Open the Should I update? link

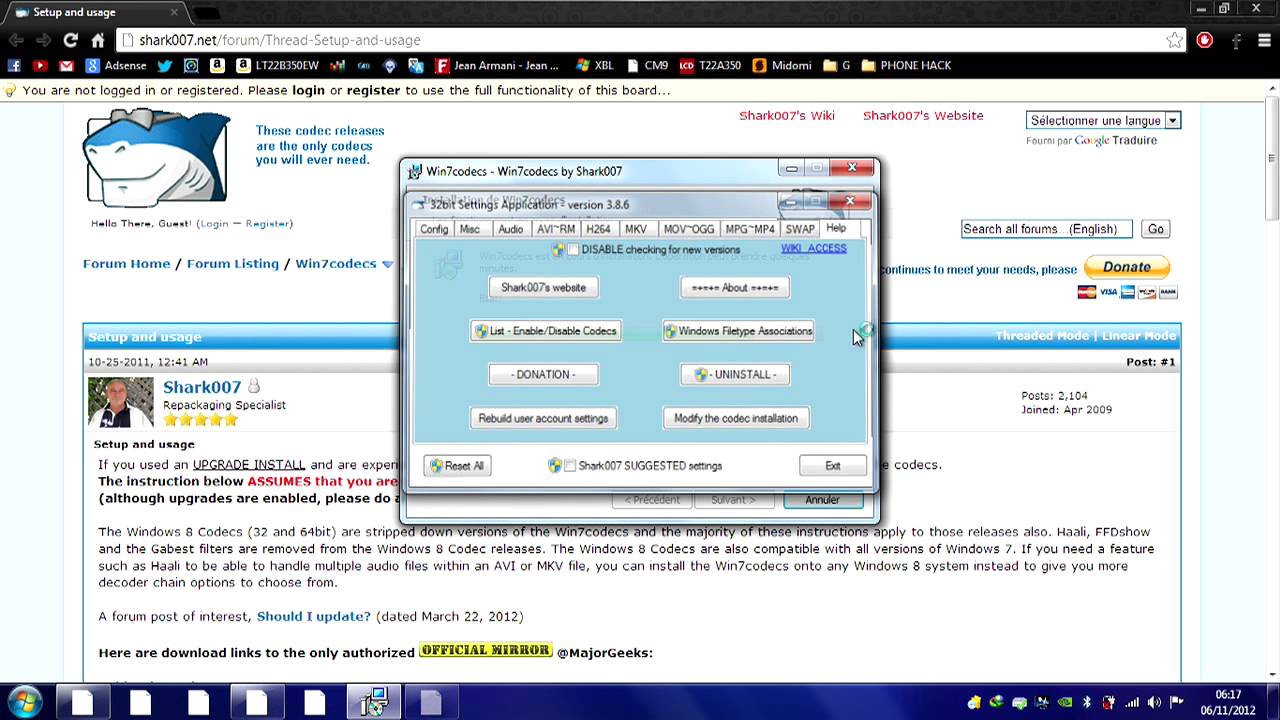point(314,617)
